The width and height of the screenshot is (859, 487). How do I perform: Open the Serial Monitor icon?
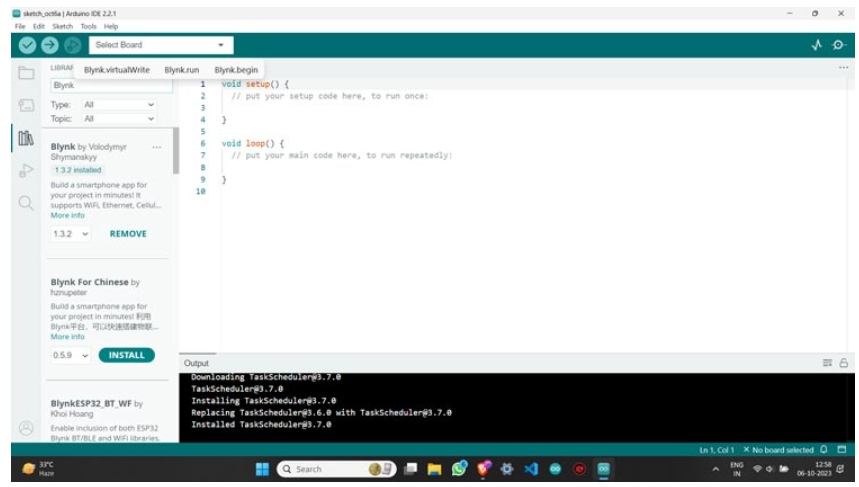[839, 45]
